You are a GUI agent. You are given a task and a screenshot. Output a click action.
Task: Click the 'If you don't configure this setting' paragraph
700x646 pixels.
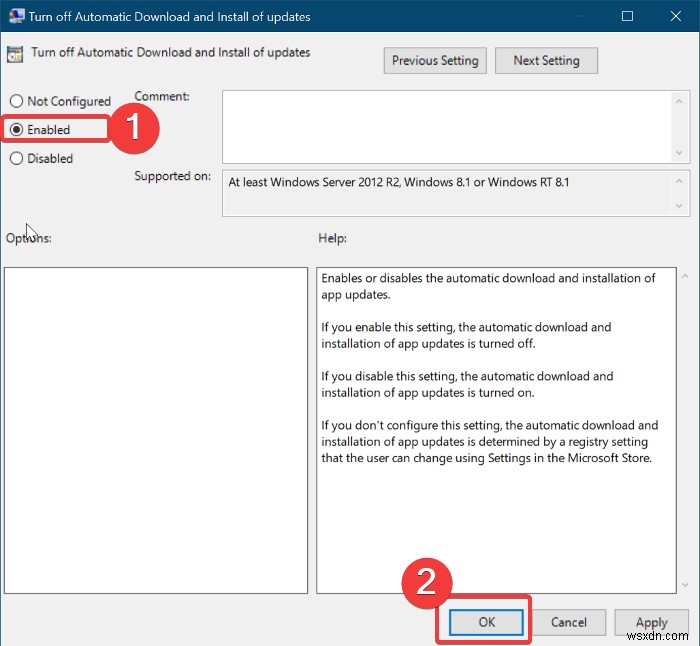[x=489, y=442]
